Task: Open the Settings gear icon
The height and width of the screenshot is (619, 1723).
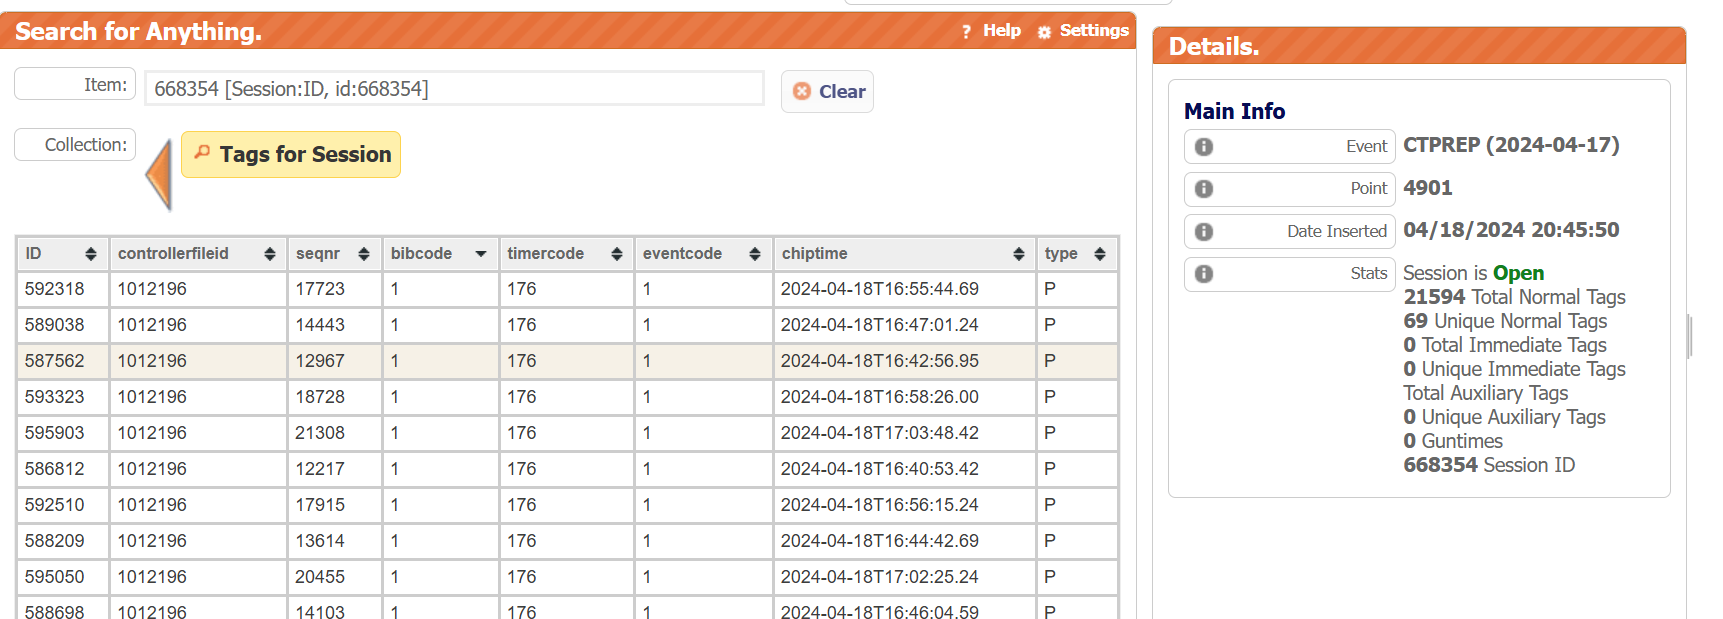Action: click(1044, 32)
